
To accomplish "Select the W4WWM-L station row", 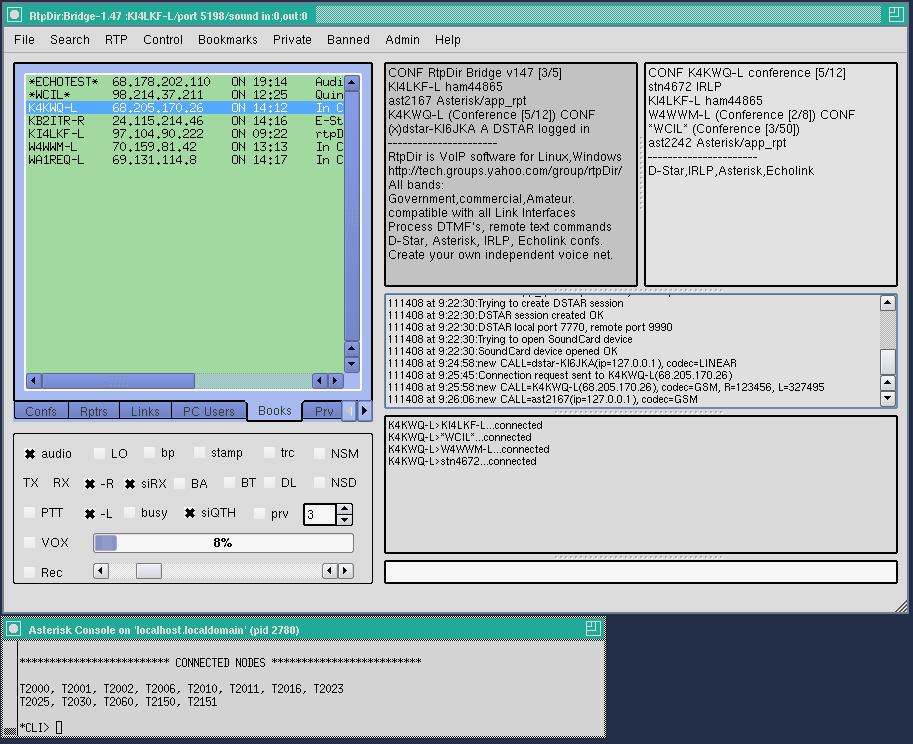I will click(x=185, y=147).
